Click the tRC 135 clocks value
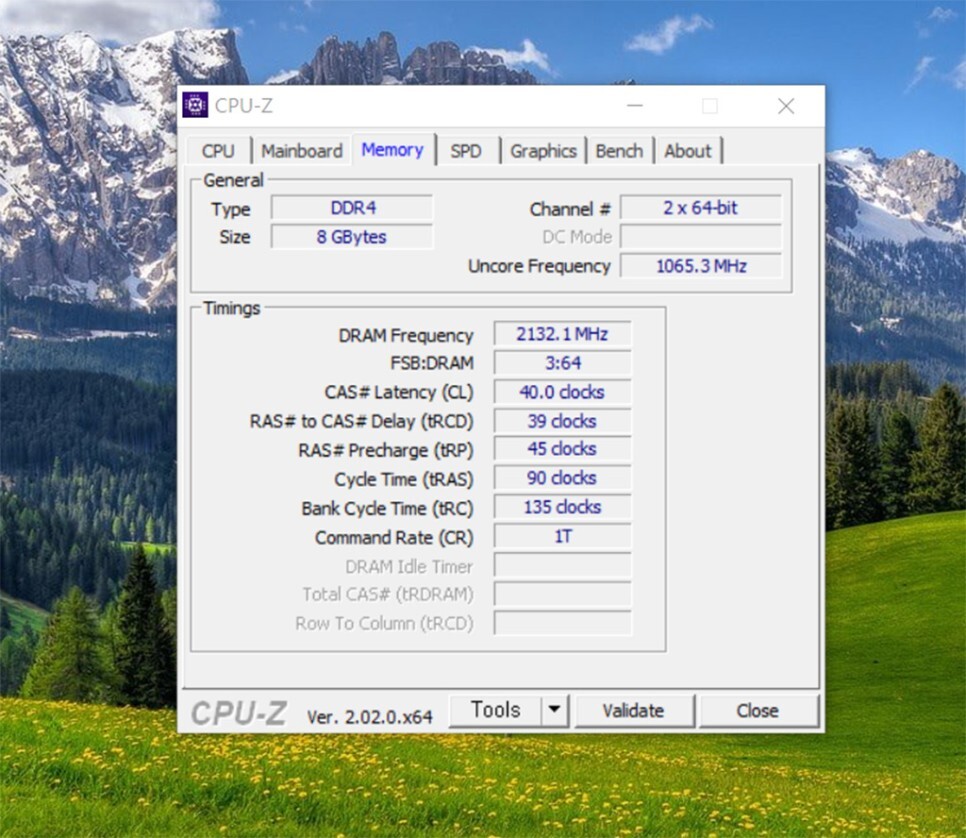Image resolution: width=966 pixels, height=838 pixels. [x=562, y=507]
